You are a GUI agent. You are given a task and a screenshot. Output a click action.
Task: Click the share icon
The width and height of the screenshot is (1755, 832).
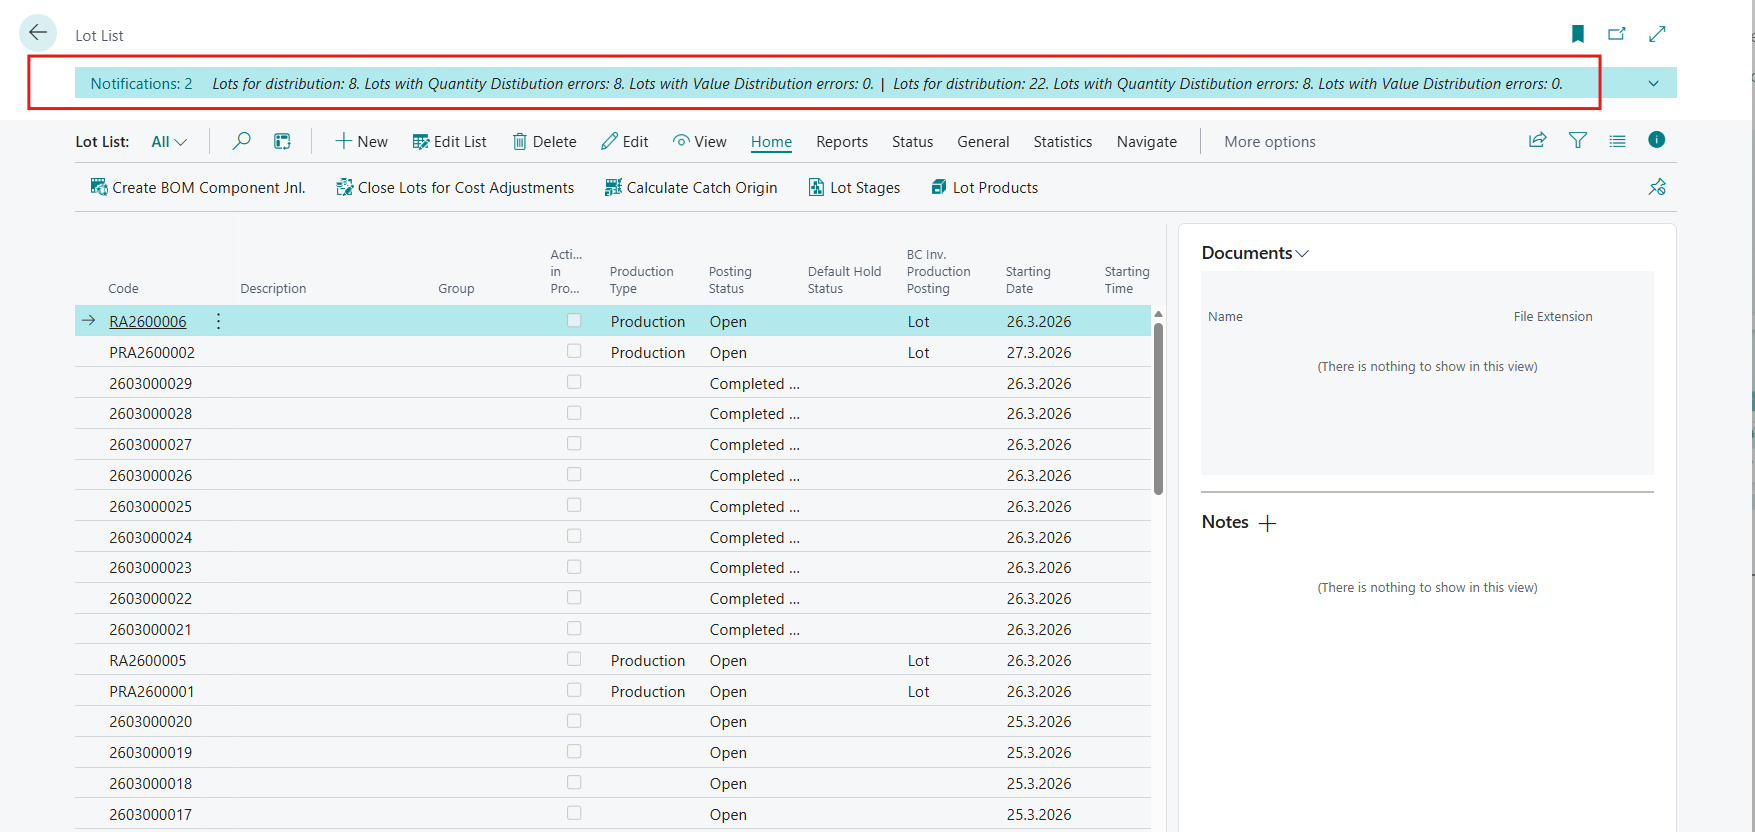pos(1537,141)
